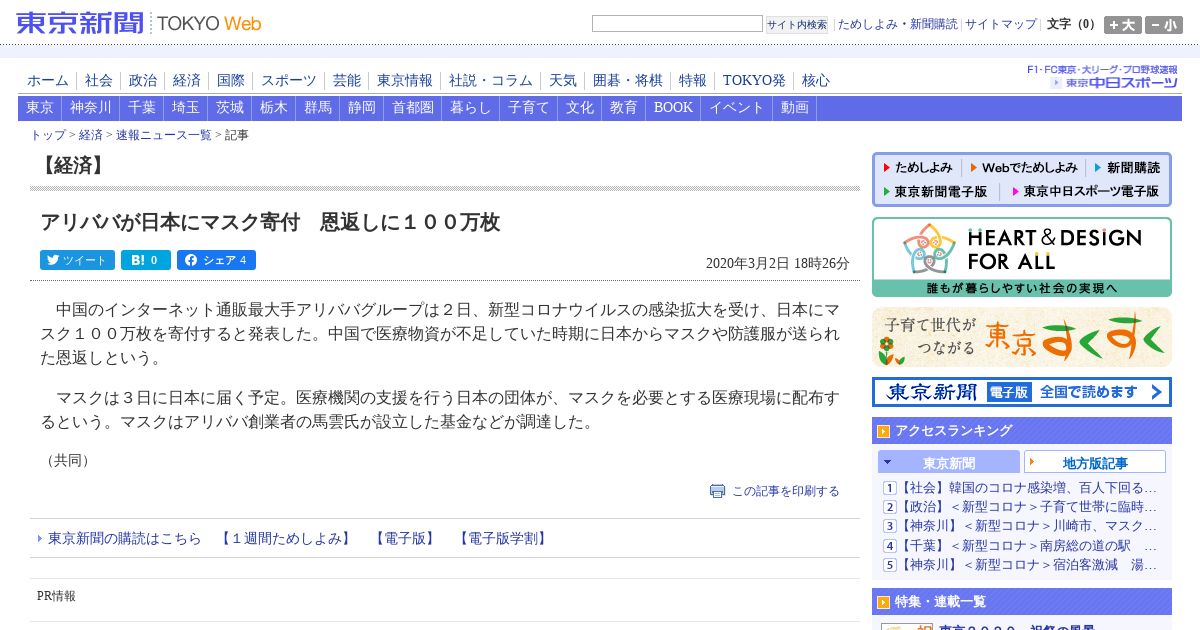Select 神奈川 in the regional bar
Viewport: 1200px width, 630px height.
pos(91,108)
